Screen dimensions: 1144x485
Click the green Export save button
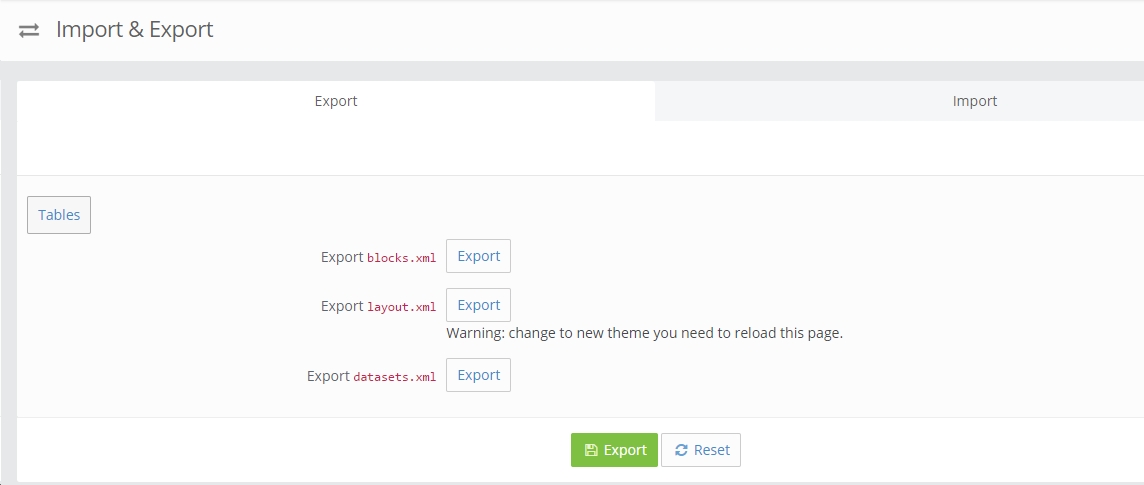(x=614, y=450)
